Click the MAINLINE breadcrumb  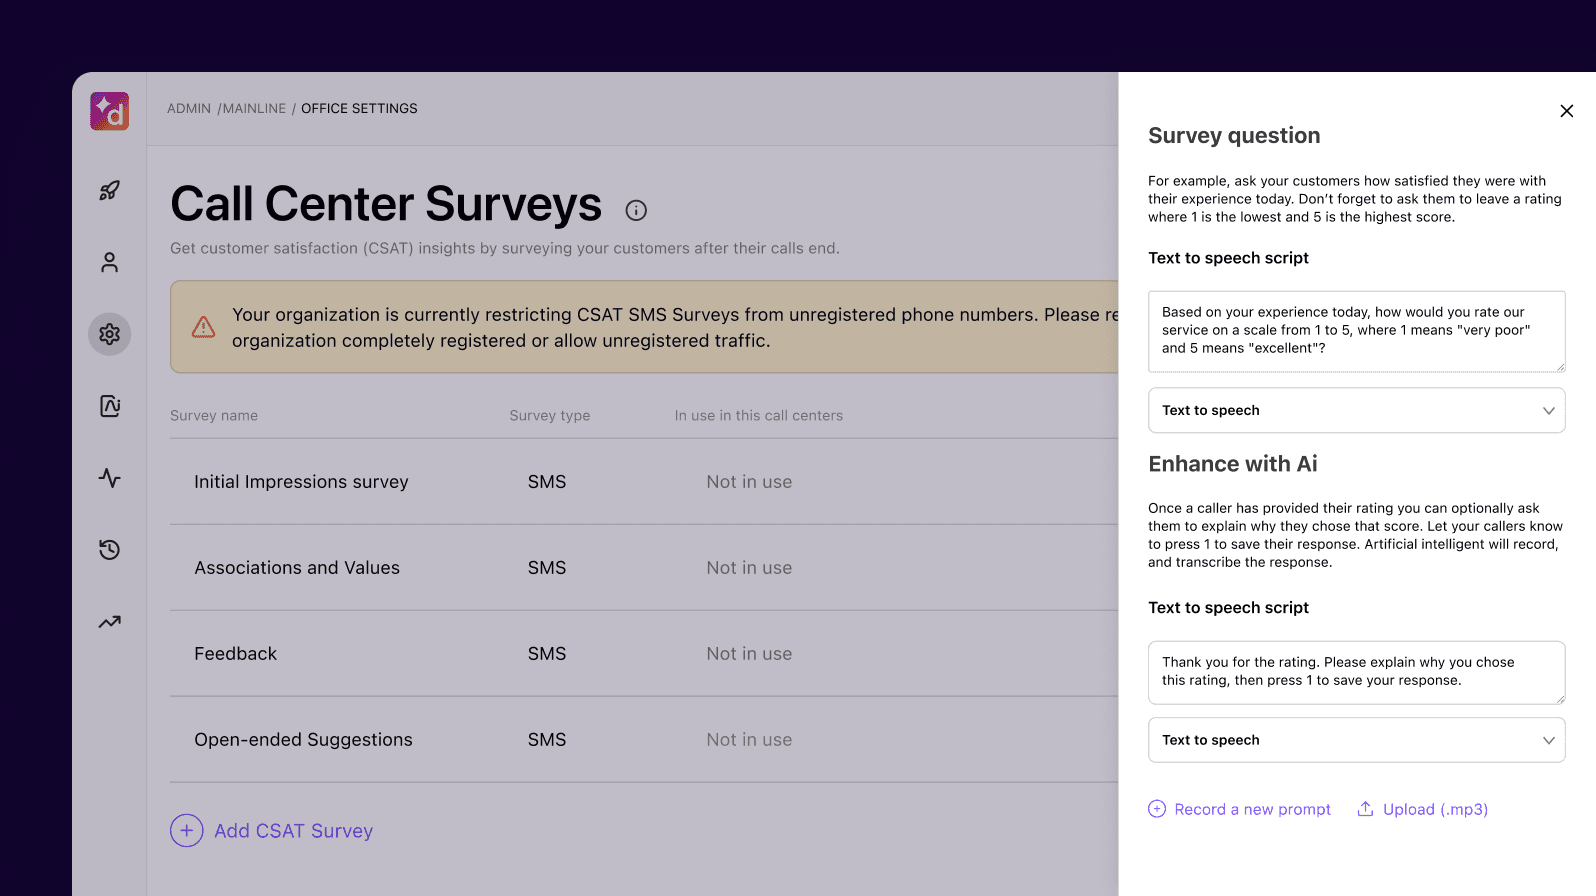pyautogui.click(x=254, y=108)
